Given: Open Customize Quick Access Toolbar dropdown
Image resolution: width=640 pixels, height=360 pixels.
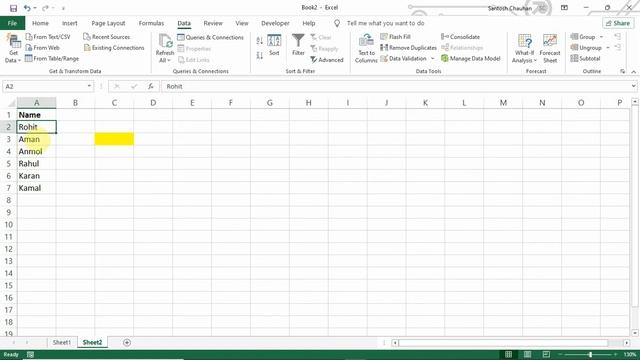Looking at the screenshot, I should click(63, 8).
